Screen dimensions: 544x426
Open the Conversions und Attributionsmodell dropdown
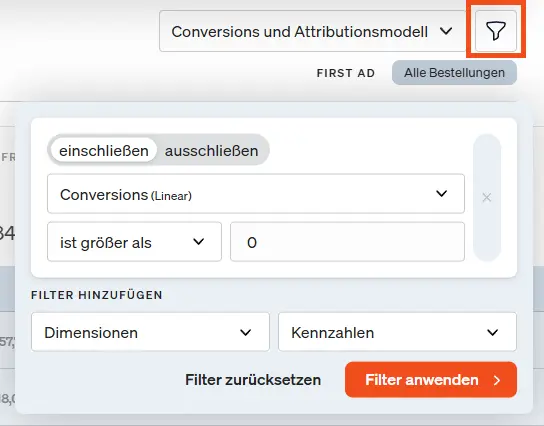click(313, 31)
